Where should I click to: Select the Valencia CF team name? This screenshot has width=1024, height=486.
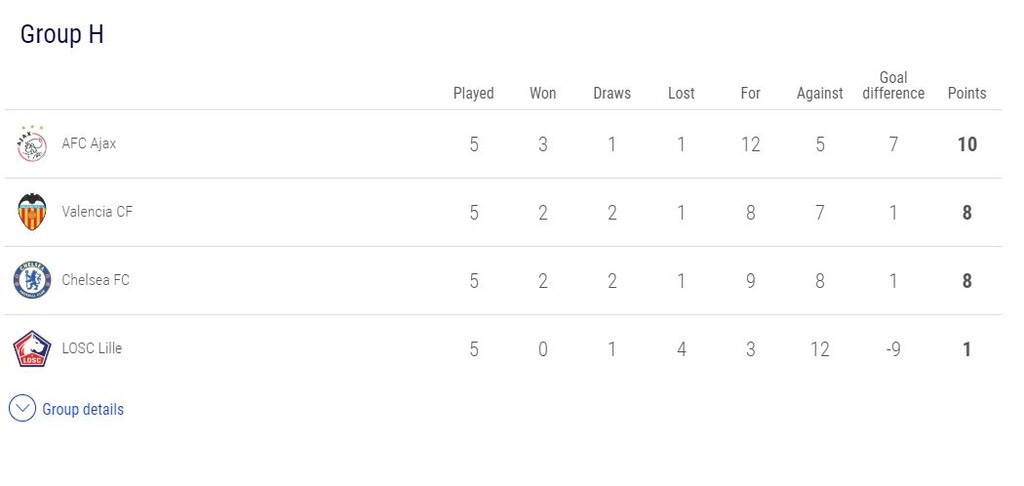tap(97, 212)
